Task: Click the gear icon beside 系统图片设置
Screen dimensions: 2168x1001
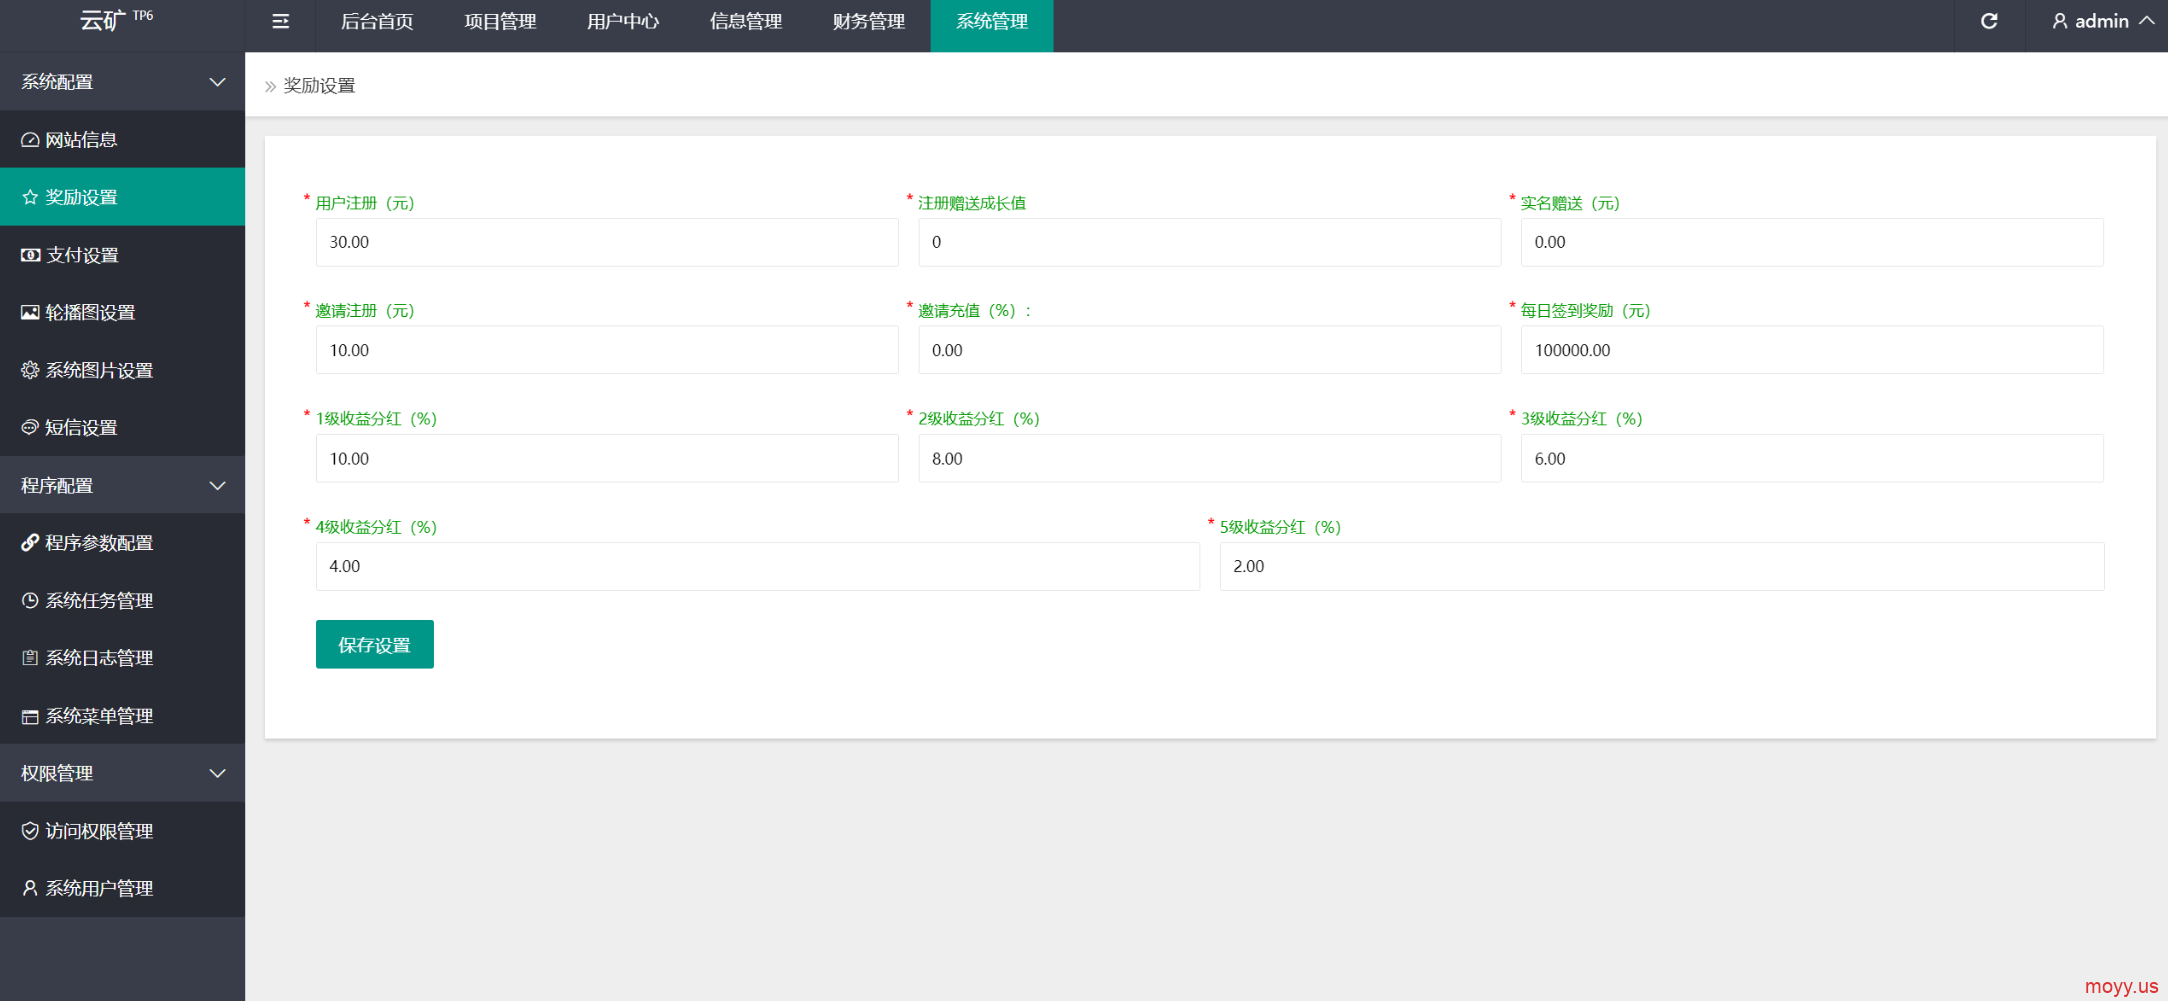Action: (x=30, y=370)
